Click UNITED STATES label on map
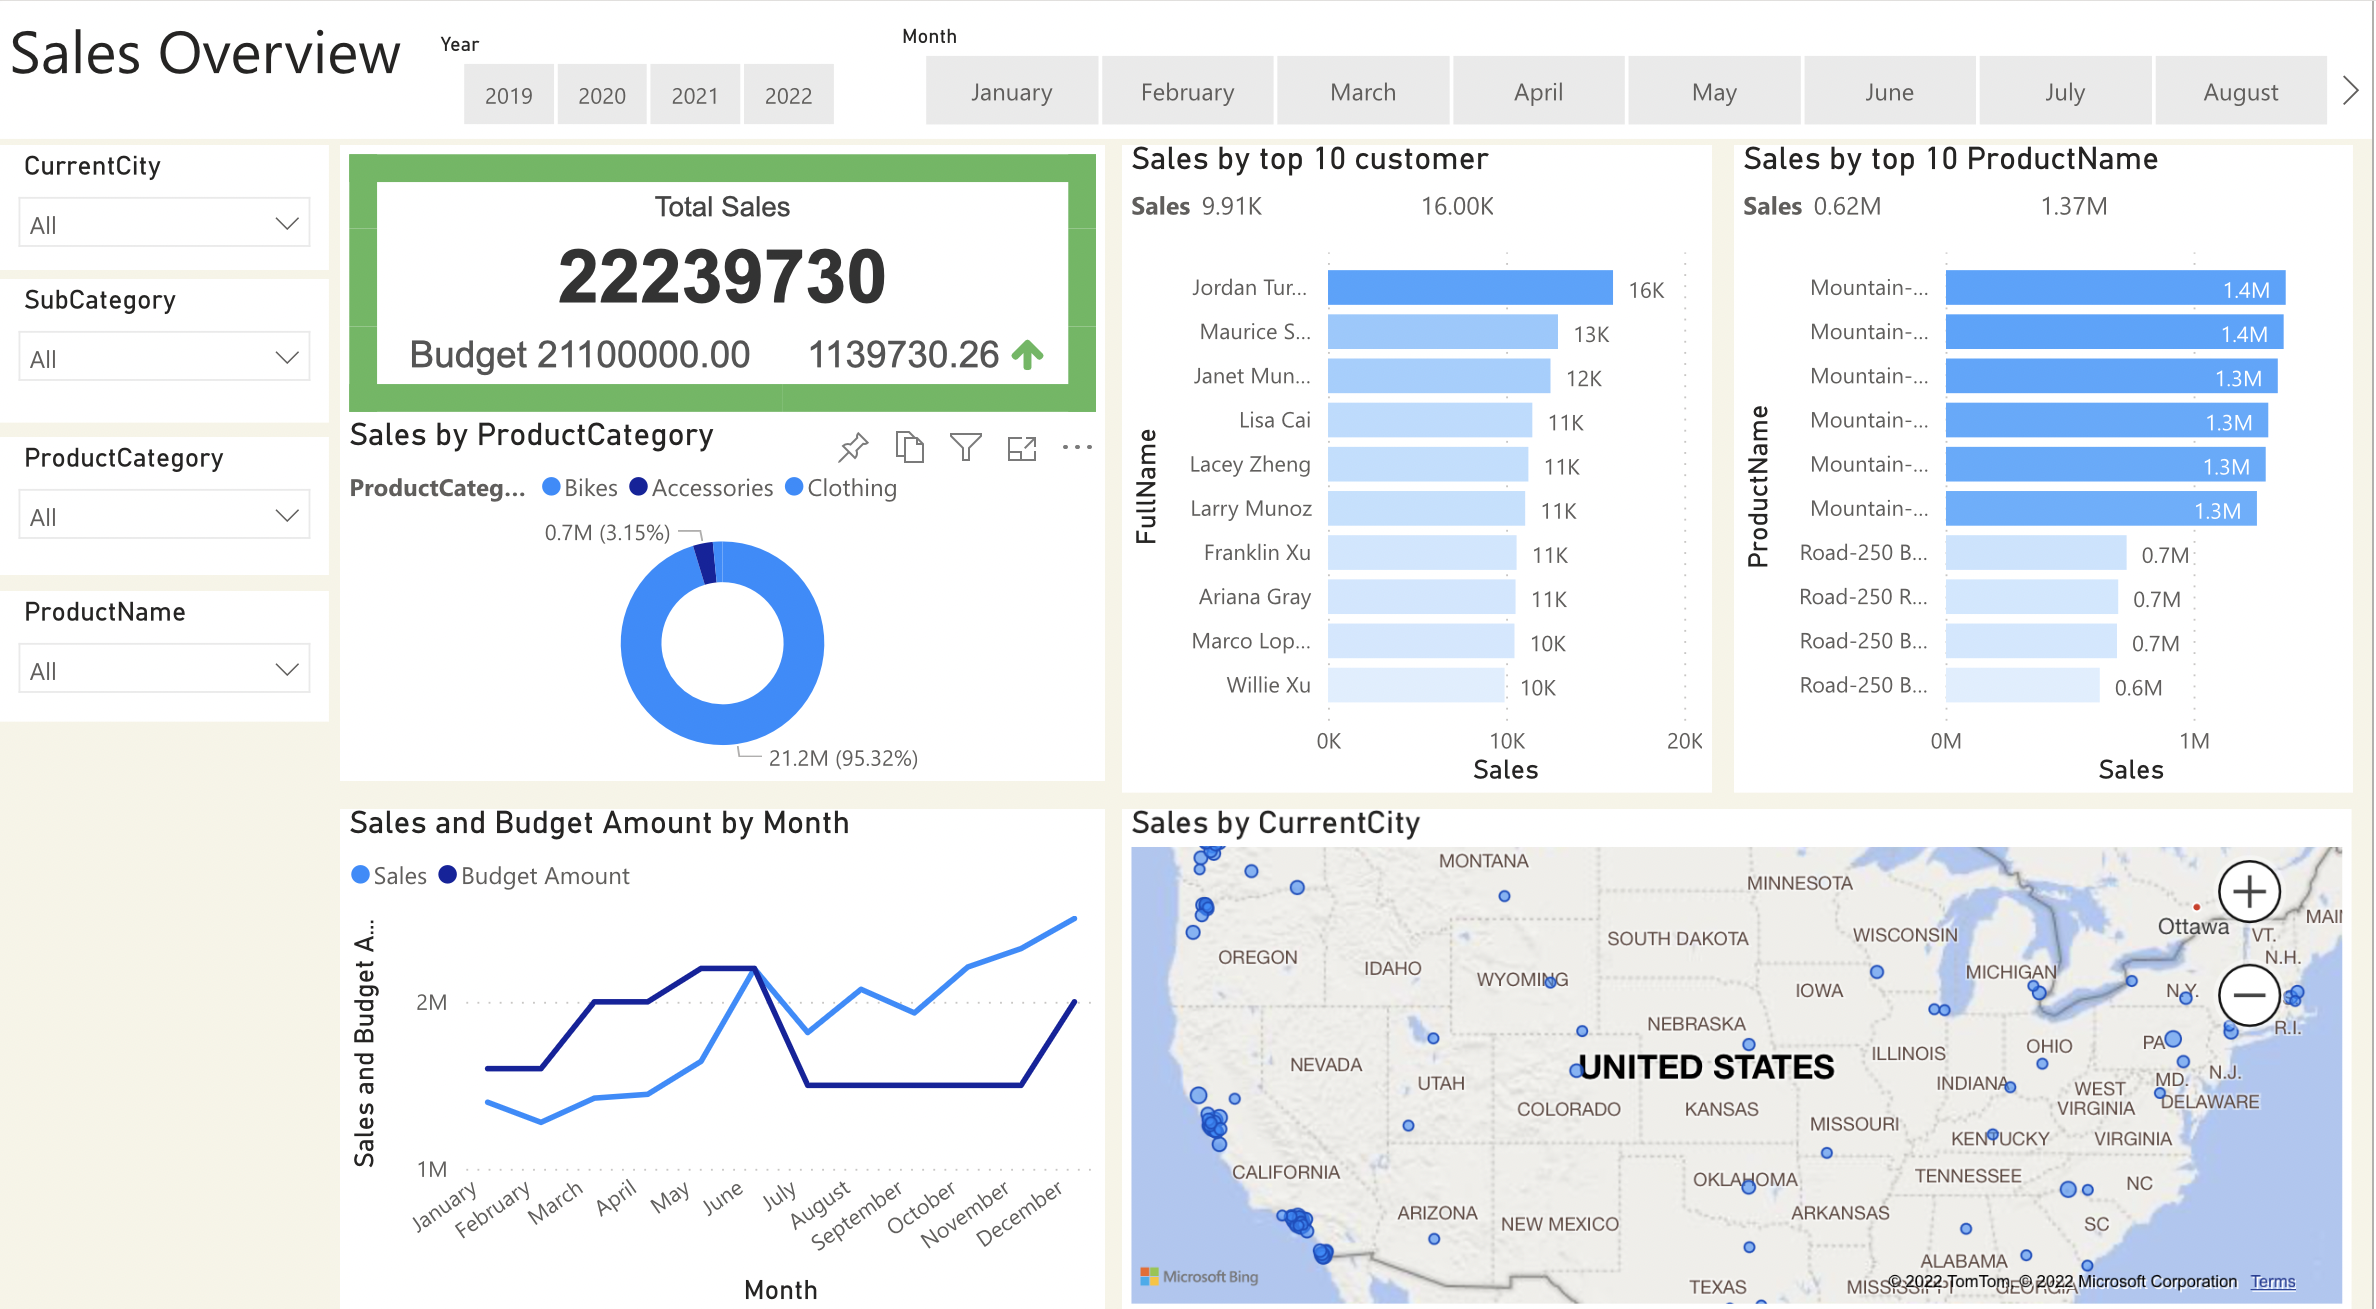2376x1309 pixels. point(1706,1066)
